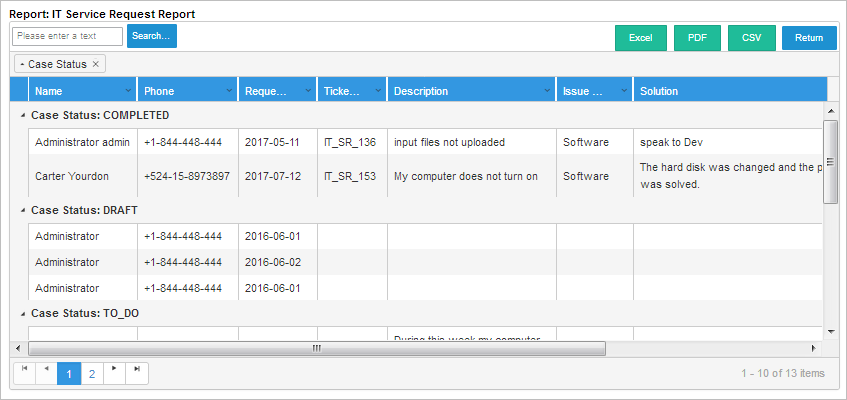Screen dimensions: 847x400
Task: Remove the Case Status grouping chip
Action: [95, 64]
